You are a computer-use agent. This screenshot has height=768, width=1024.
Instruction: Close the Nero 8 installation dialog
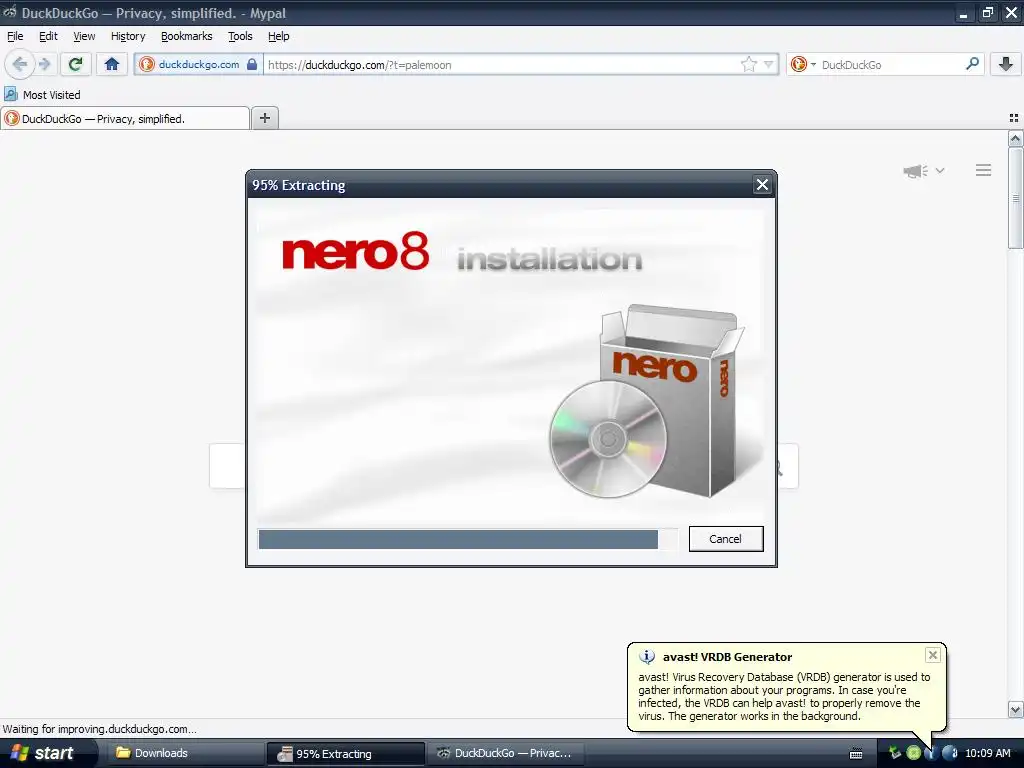tap(761, 185)
